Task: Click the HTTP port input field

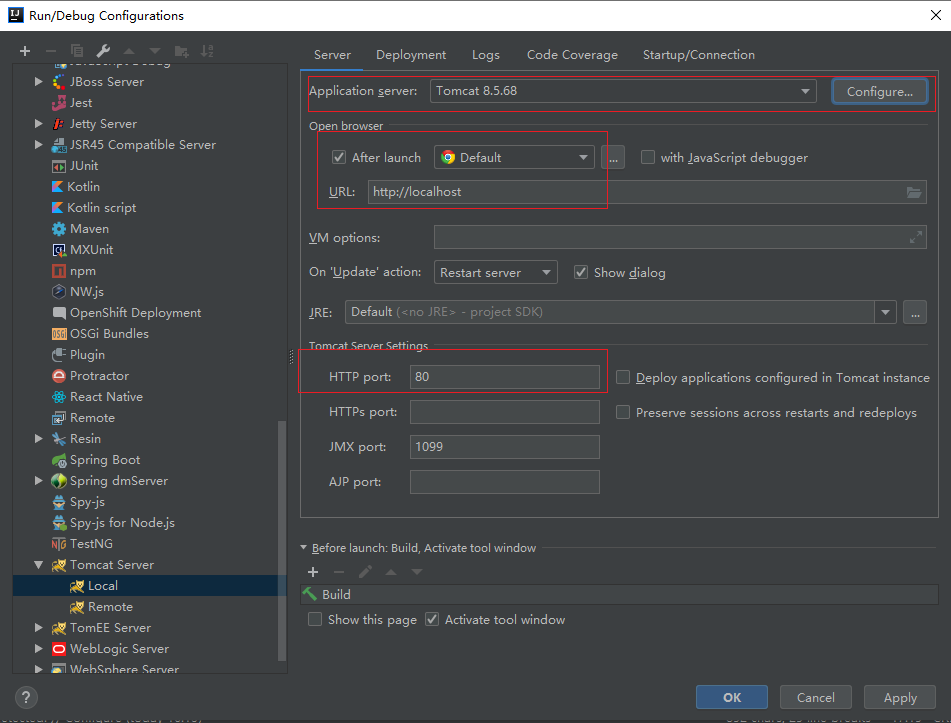Action: tap(505, 377)
